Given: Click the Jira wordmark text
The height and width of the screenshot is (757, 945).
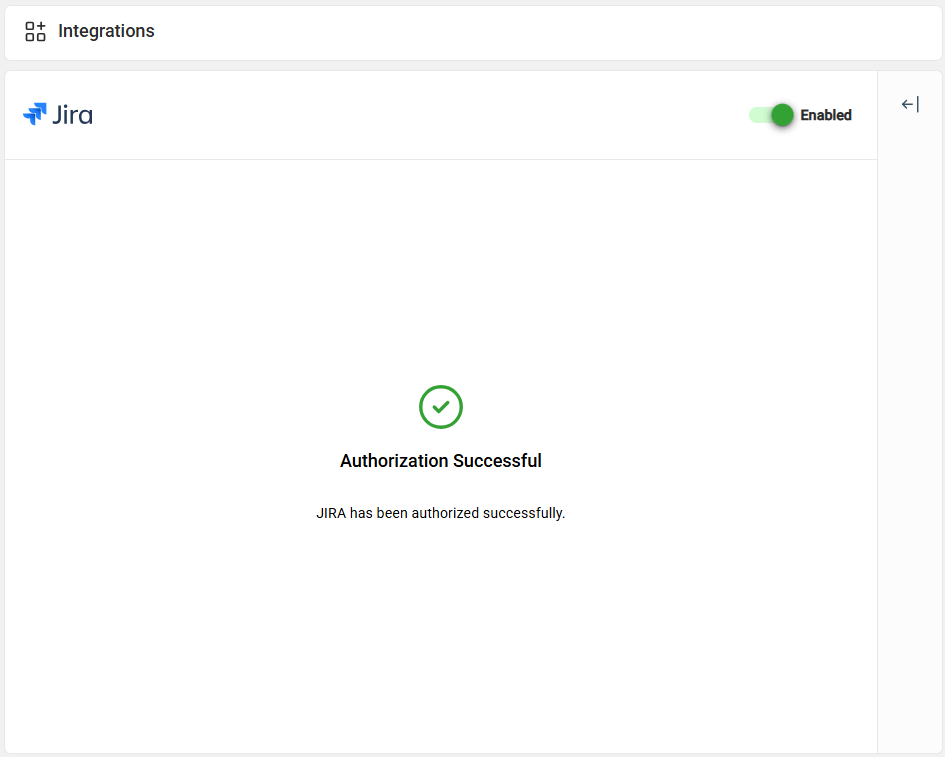Looking at the screenshot, I should [72, 115].
